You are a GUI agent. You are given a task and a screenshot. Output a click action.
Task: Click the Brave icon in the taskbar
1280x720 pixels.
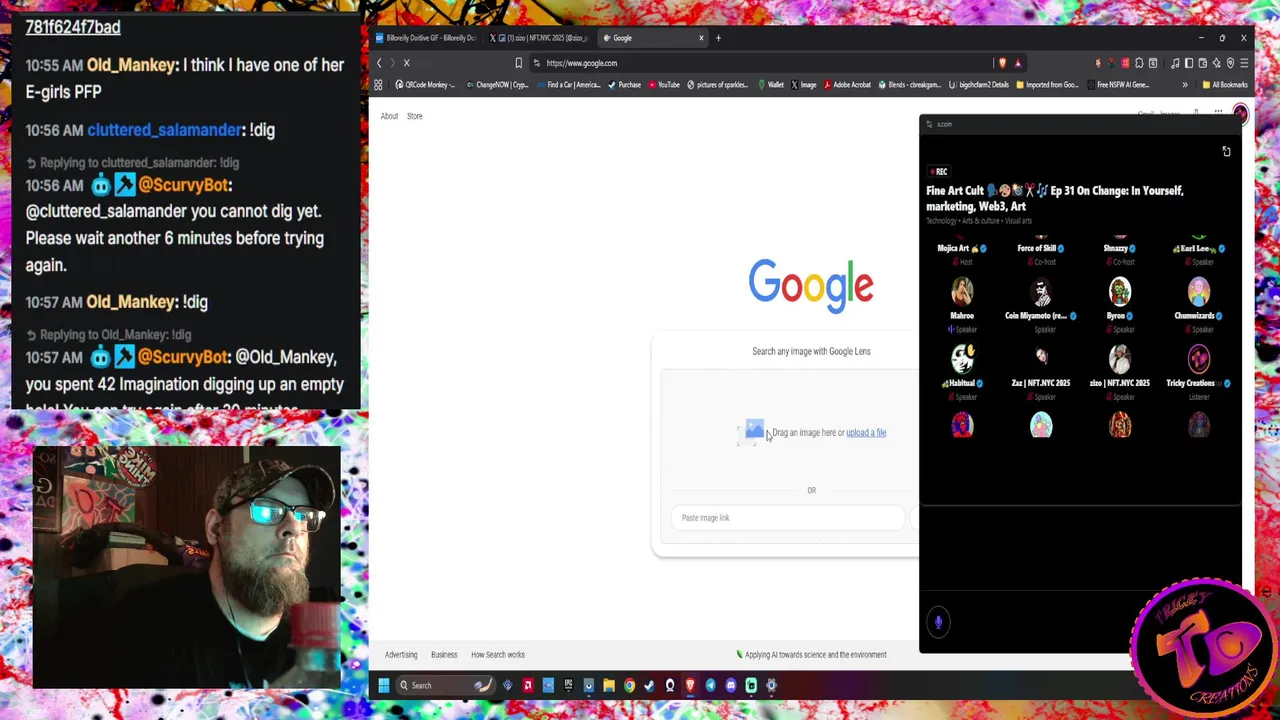point(690,685)
